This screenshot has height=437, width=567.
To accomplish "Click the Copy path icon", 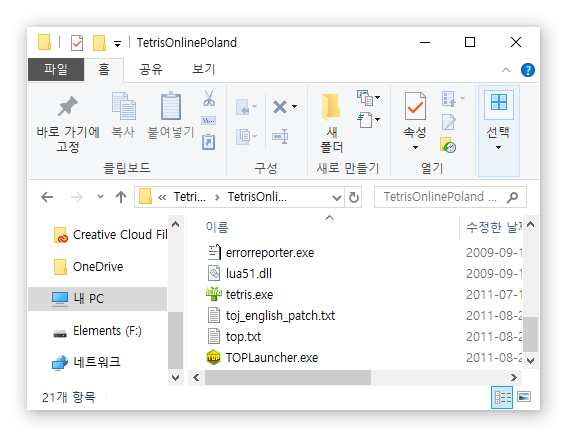I will [x=209, y=120].
